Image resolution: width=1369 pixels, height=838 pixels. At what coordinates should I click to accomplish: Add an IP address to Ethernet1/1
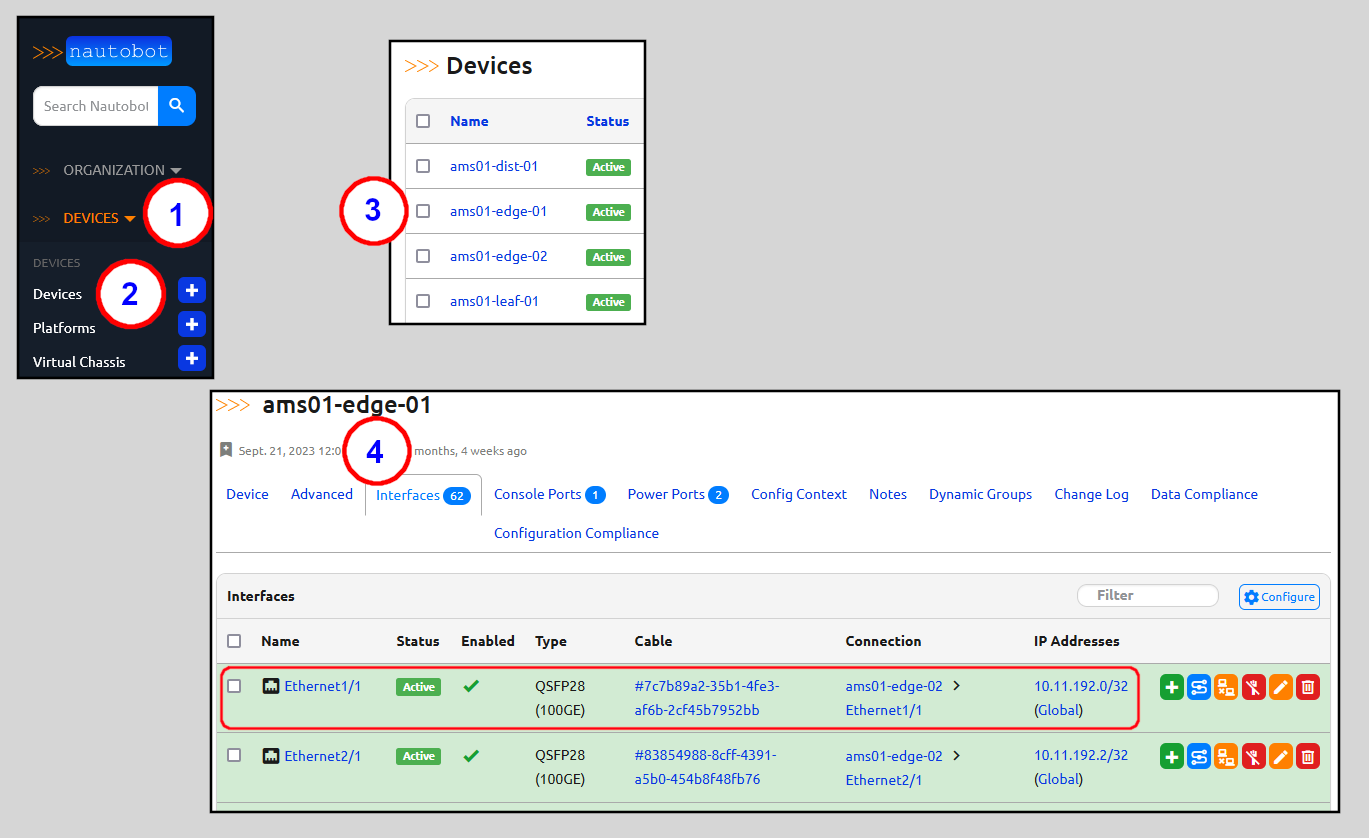[x=1171, y=686]
